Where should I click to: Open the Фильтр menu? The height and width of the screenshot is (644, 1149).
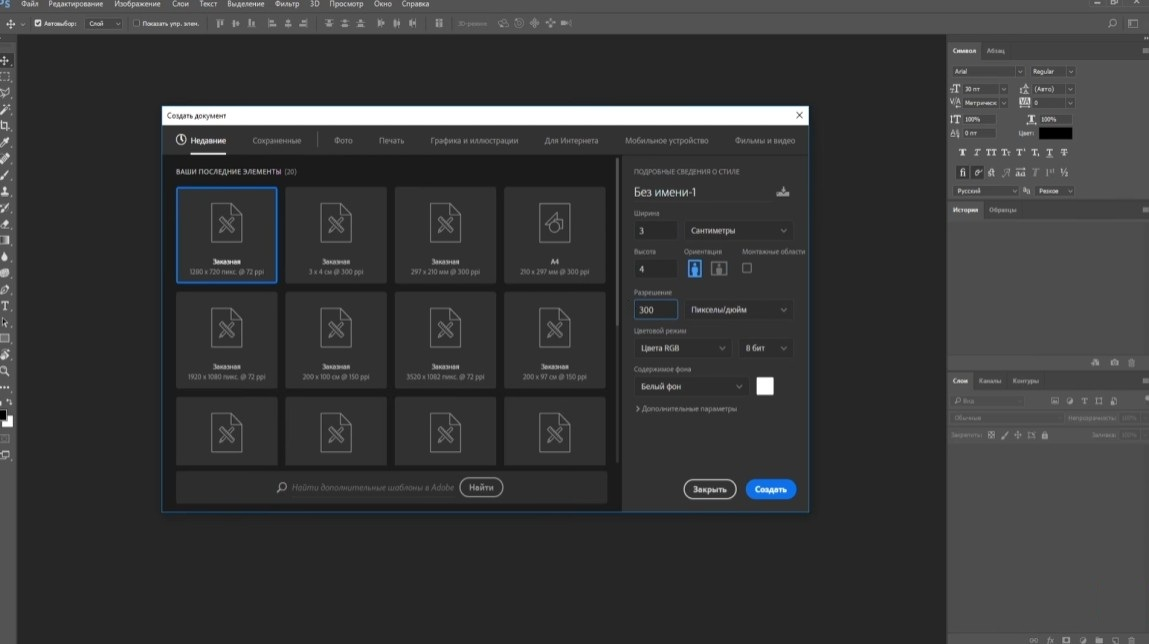point(287,4)
